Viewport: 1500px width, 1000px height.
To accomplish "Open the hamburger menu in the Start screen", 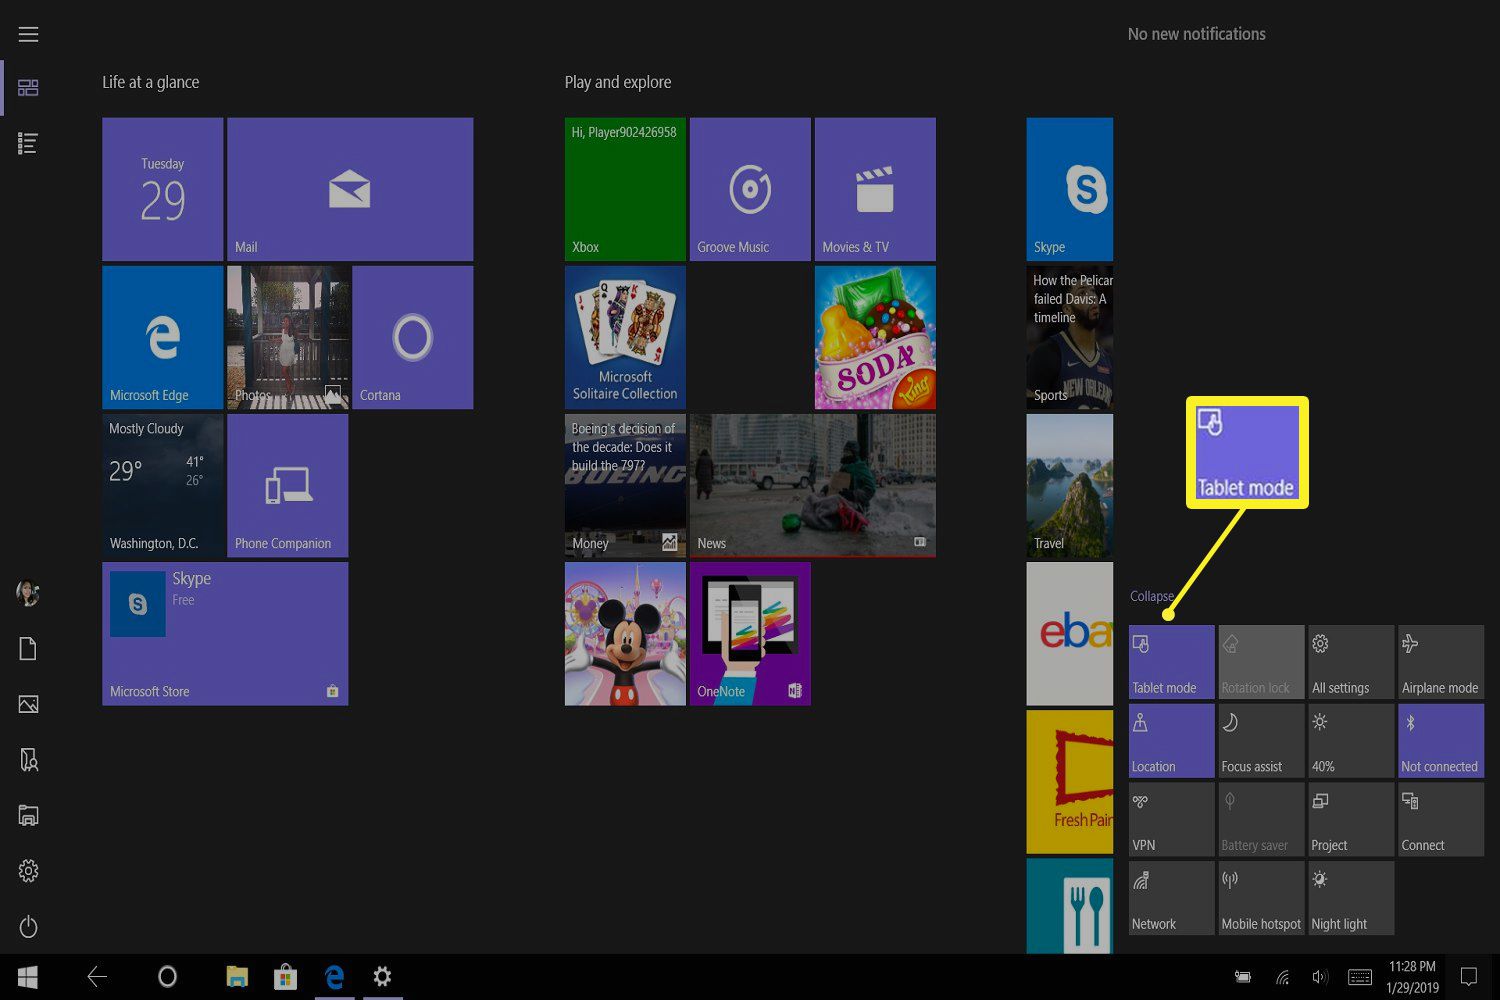I will pyautogui.click(x=28, y=34).
